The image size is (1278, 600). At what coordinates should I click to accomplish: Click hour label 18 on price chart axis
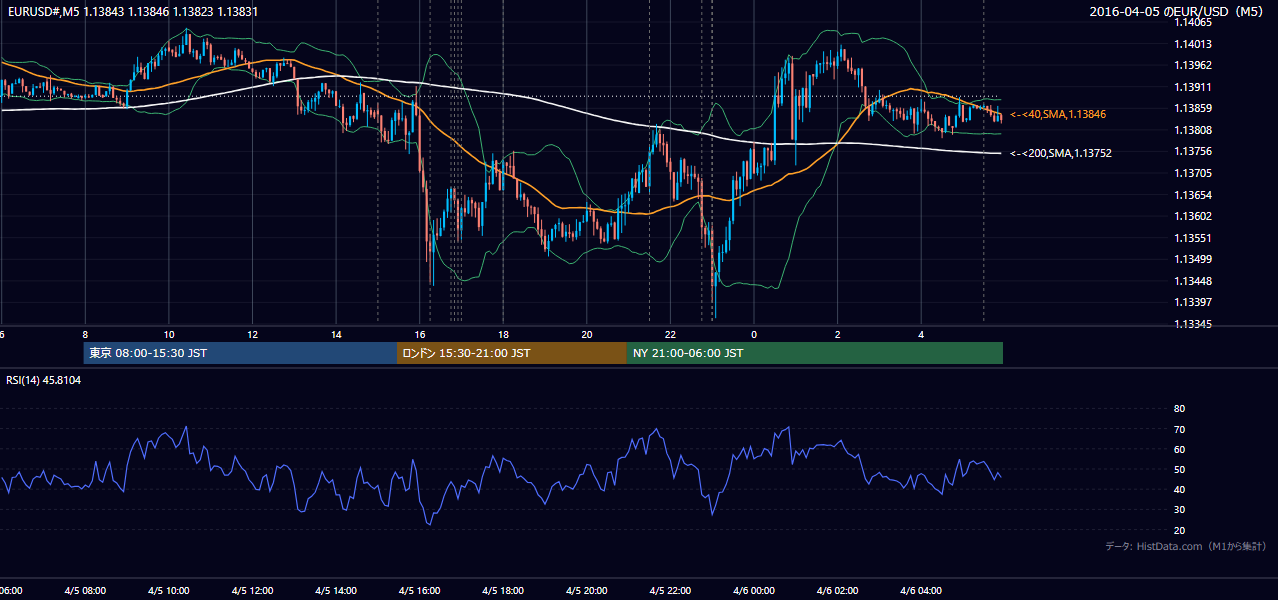(x=504, y=334)
